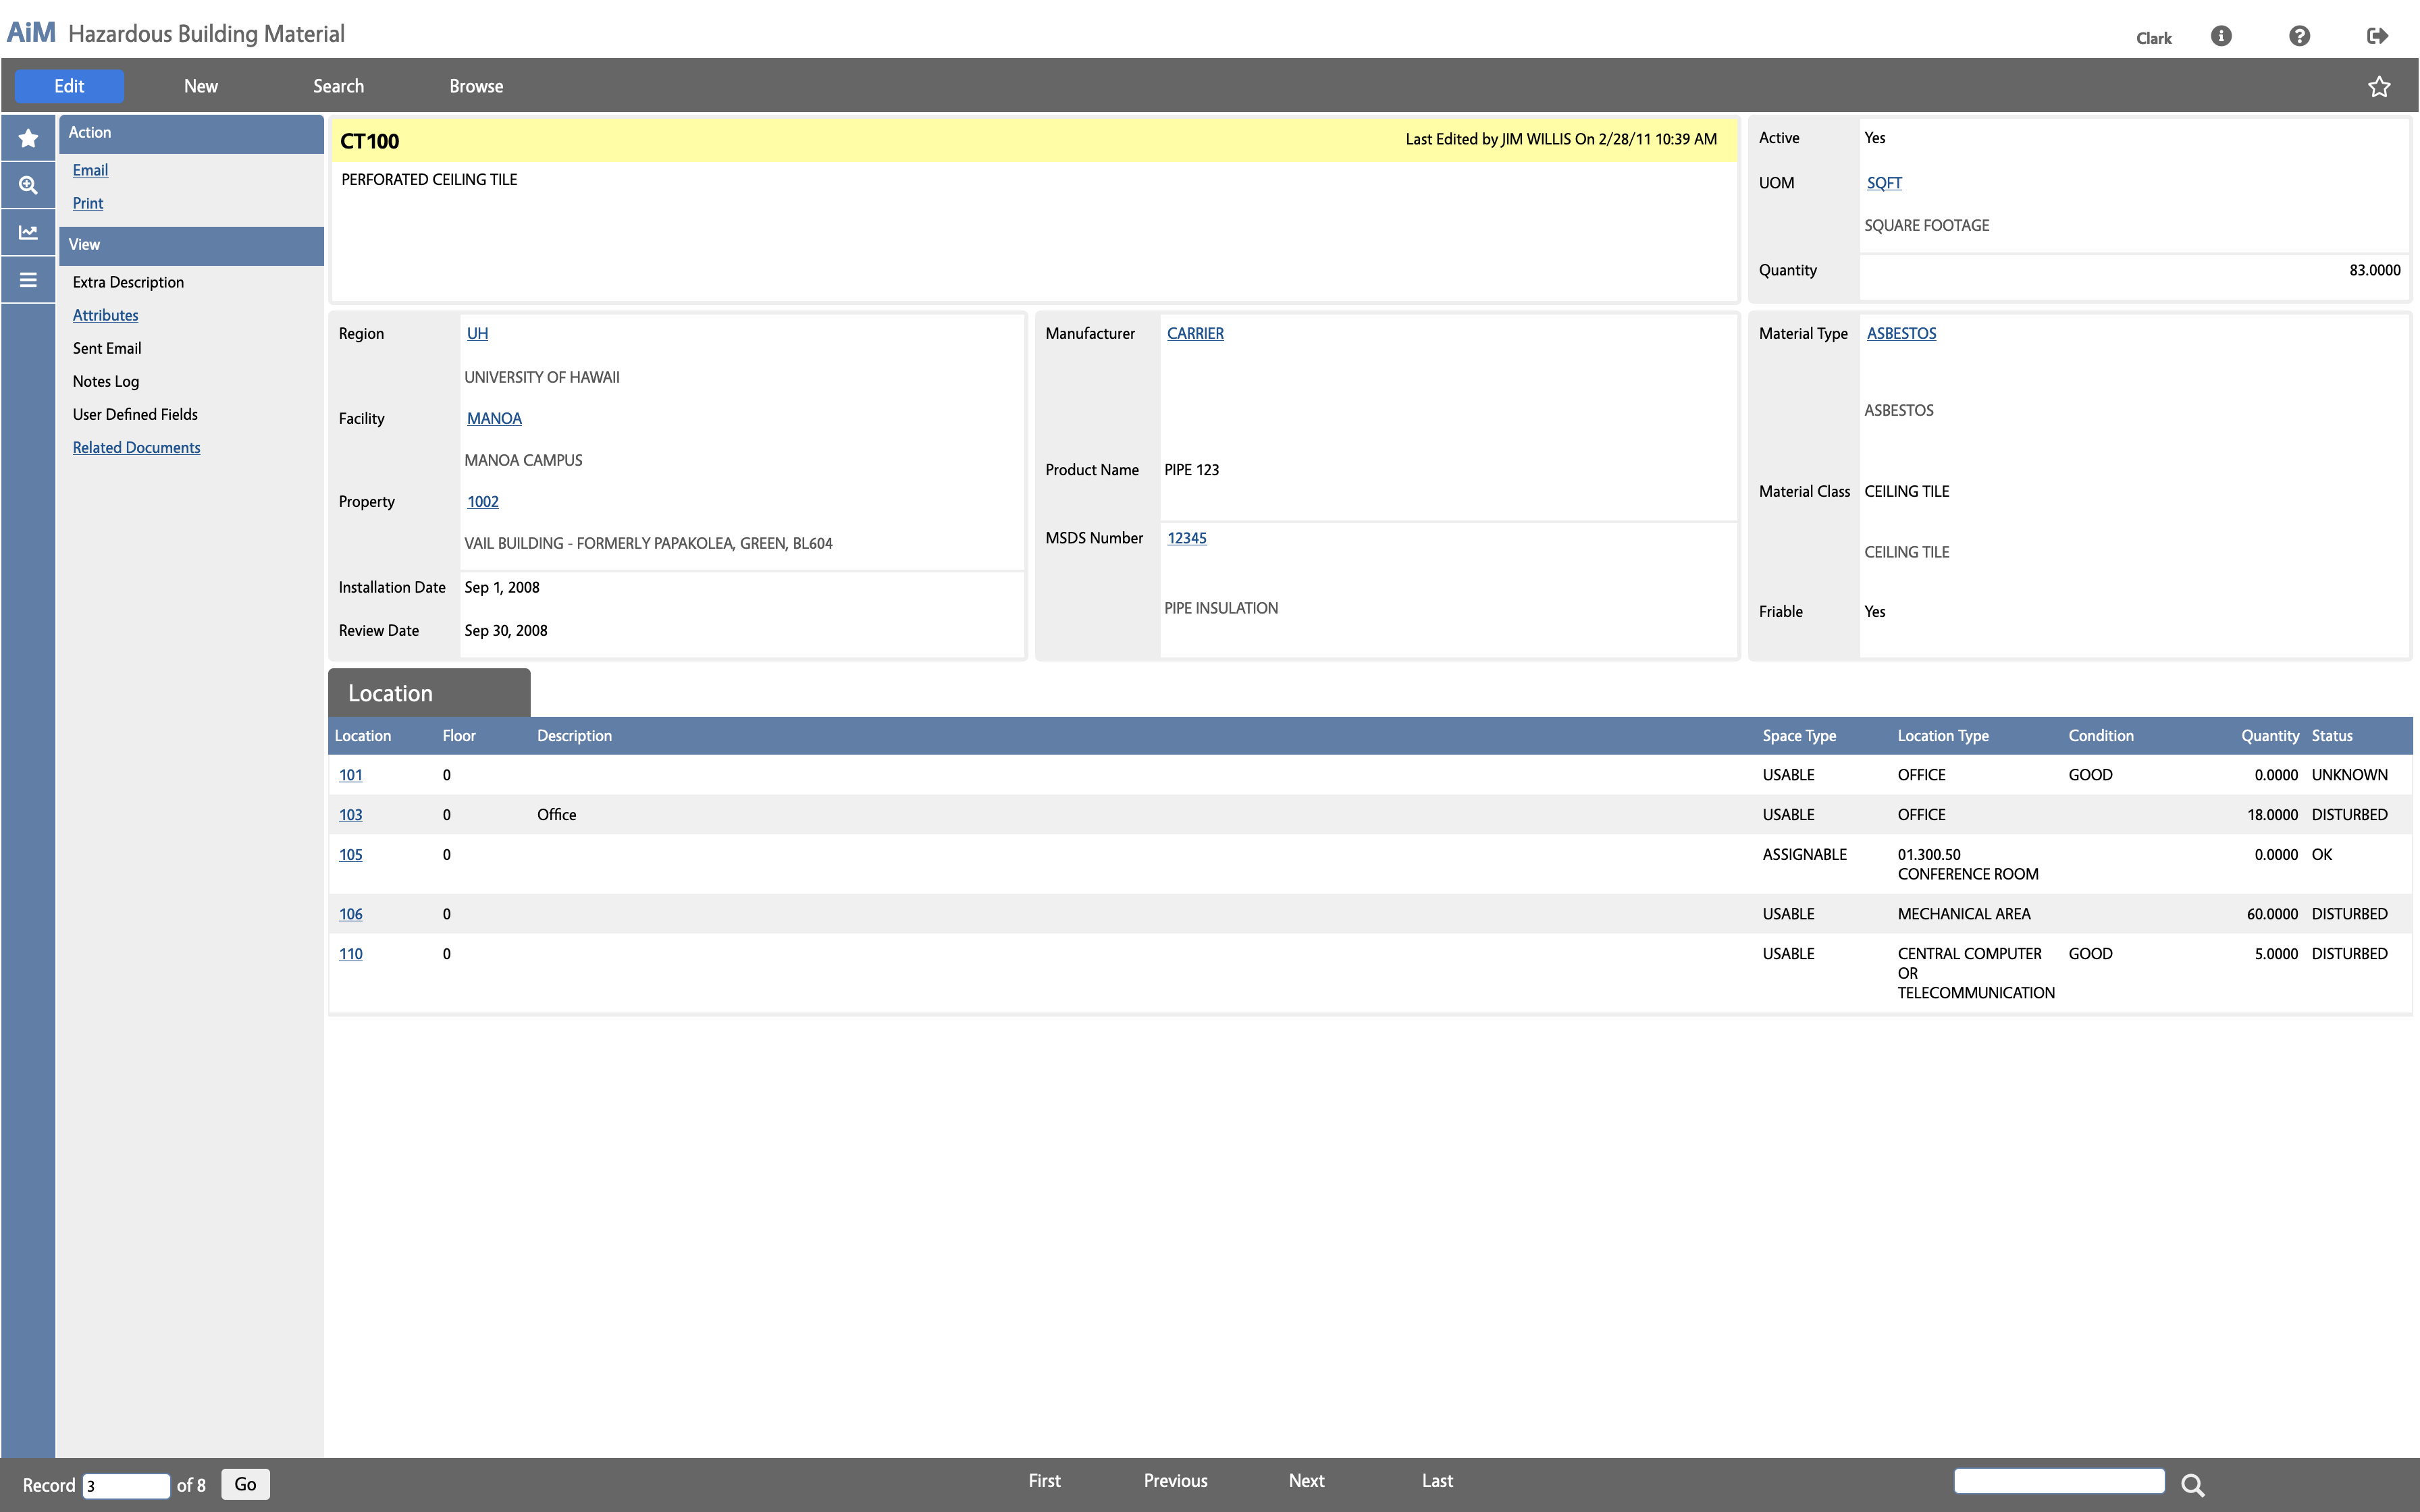2420x1512 pixels.
Task: Bookmark page with outline star icon
Action: (x=2379, y=87)
